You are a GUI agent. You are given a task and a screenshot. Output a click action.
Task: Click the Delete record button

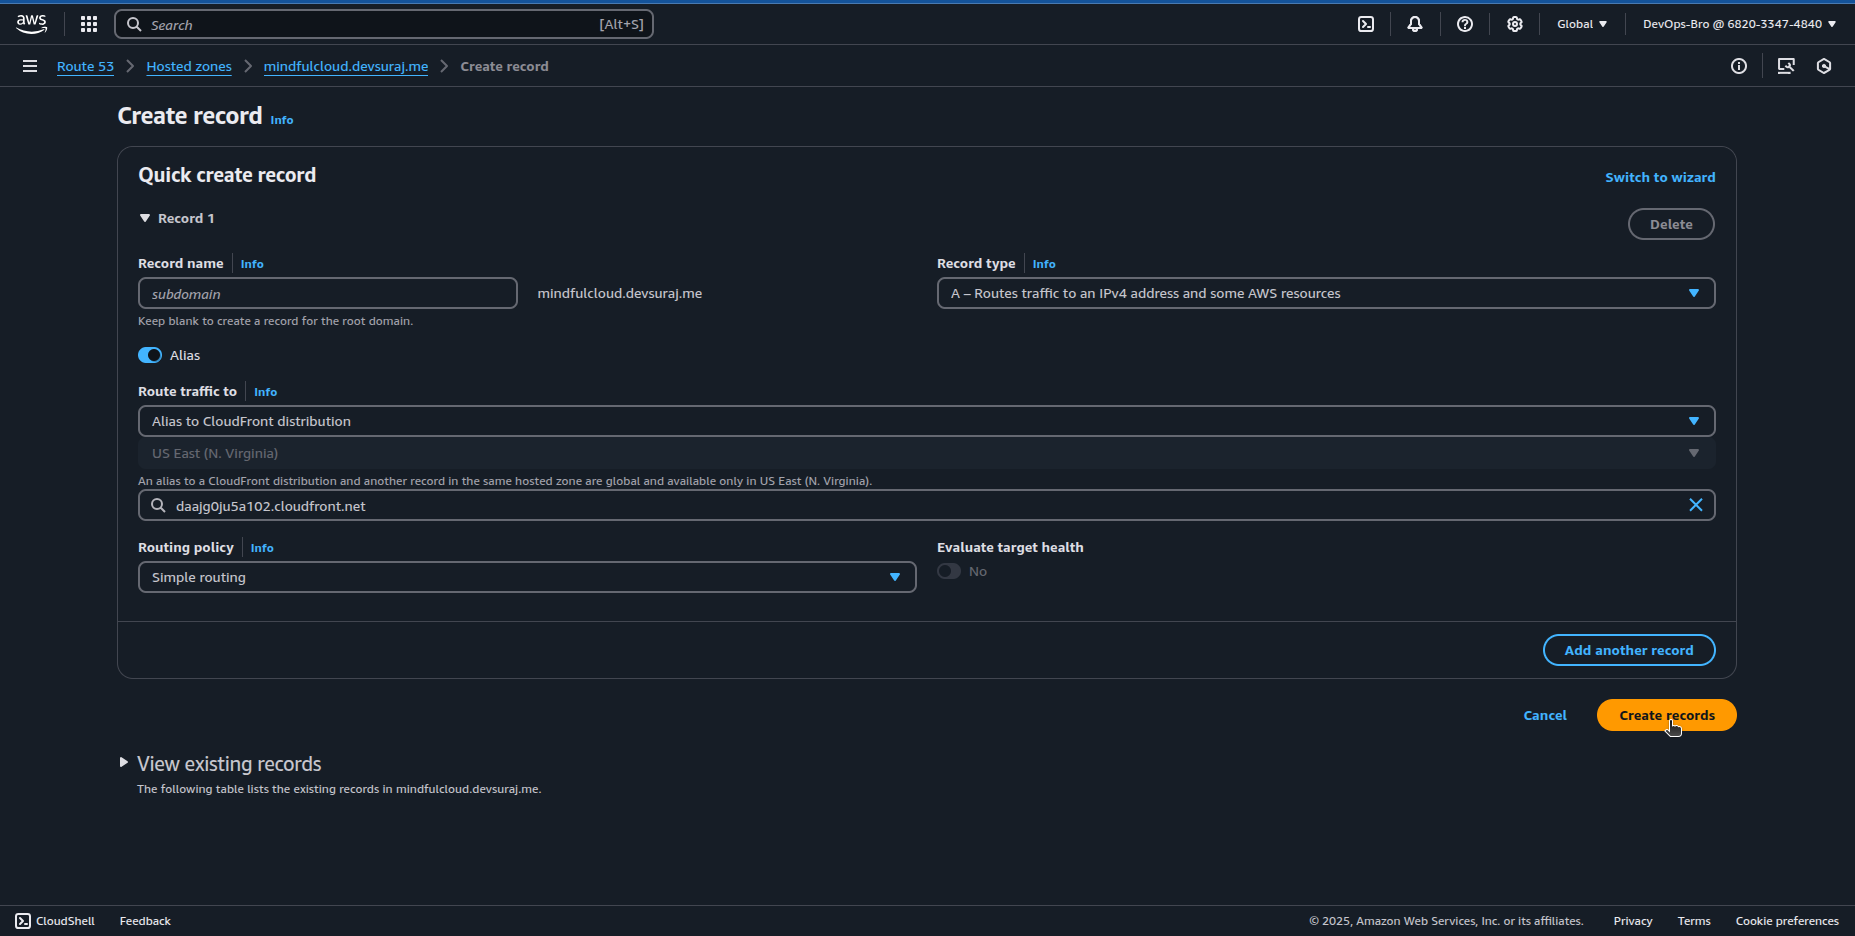[1671, 224]
